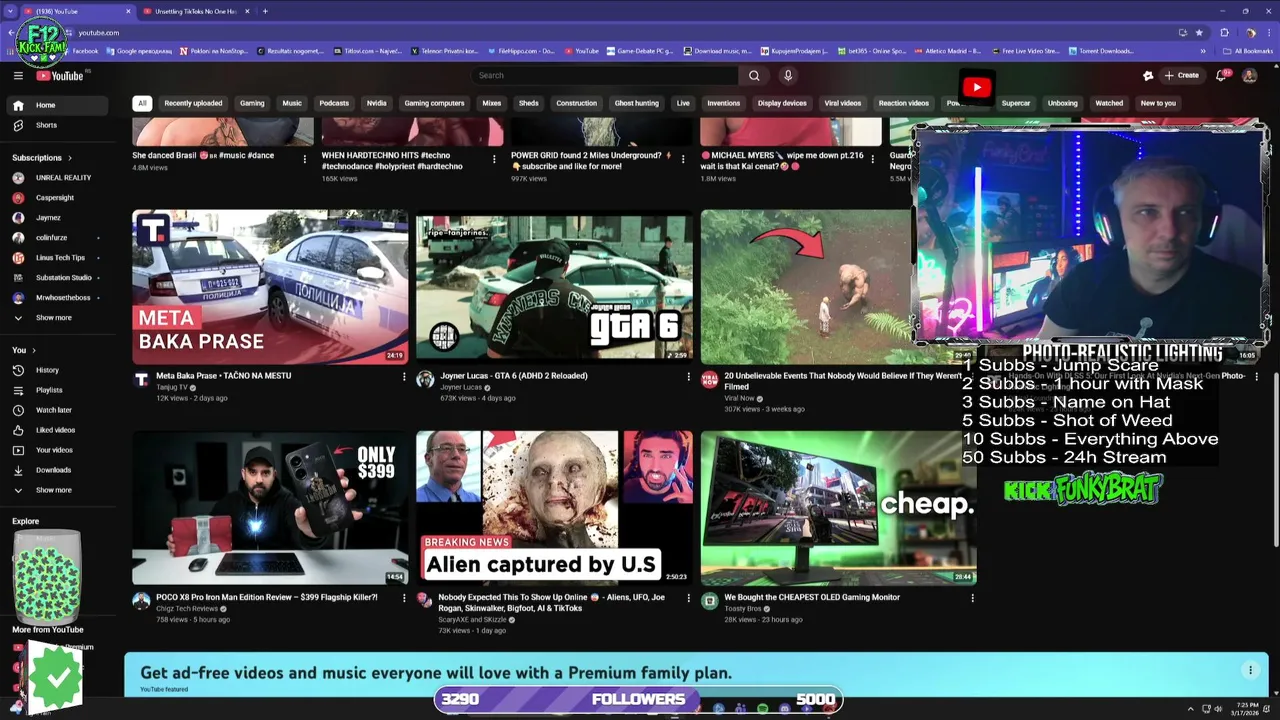Image resolution: width=1280 pixels, height=720 pixels.
Task: Open Shorts in the sidebar
Action: pyautogui.click(x=58, y=125)
